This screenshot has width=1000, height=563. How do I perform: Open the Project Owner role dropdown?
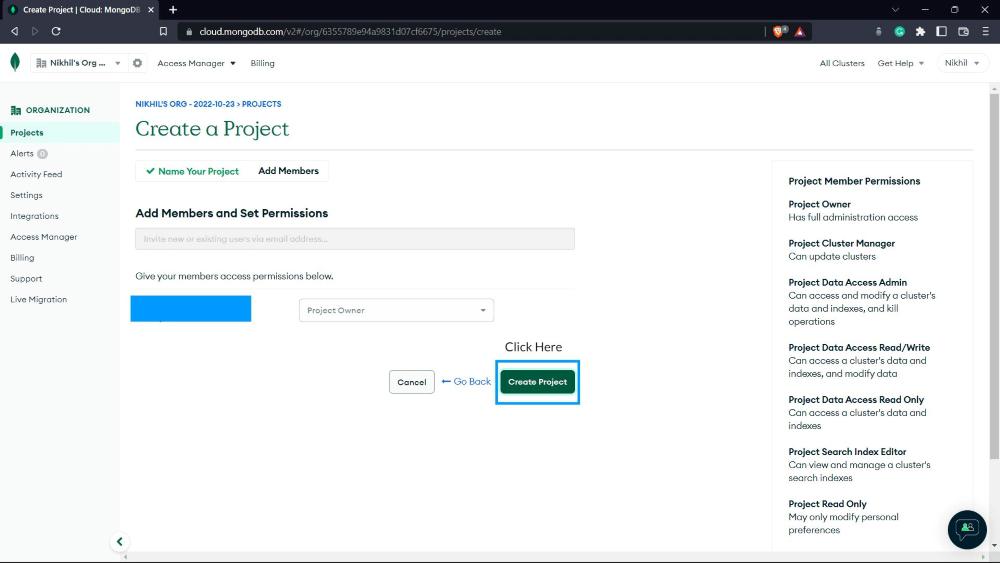pos(396,311)
